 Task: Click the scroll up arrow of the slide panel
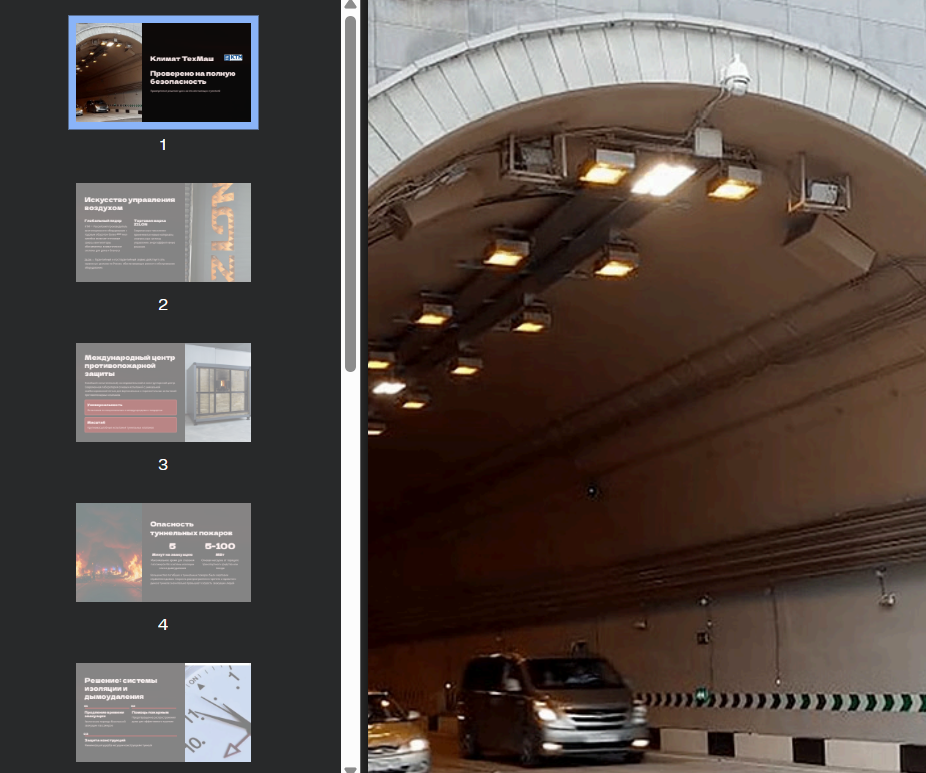click(x=350, y=5)
